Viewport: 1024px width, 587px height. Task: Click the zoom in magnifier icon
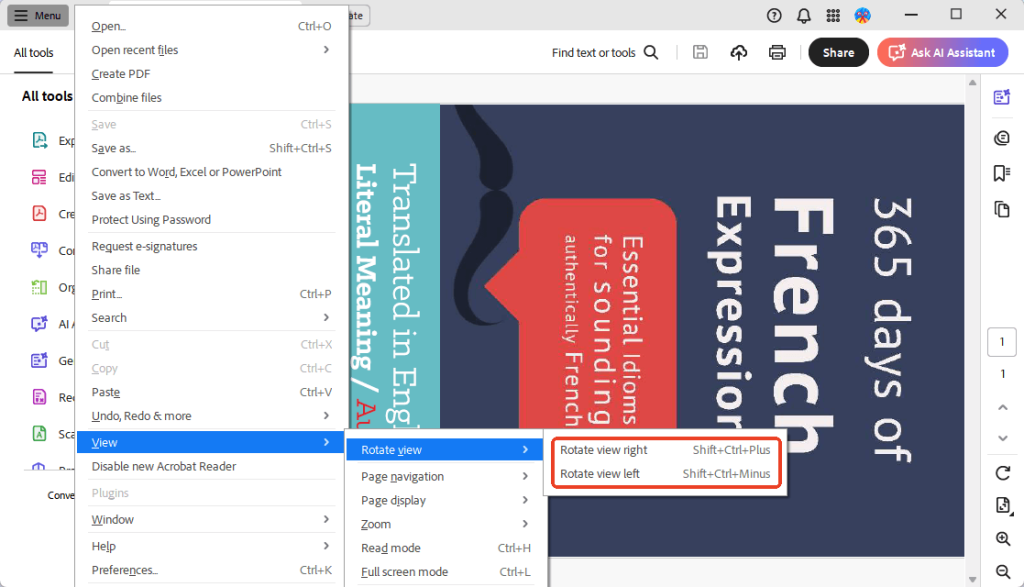(x=1002, y=539)
